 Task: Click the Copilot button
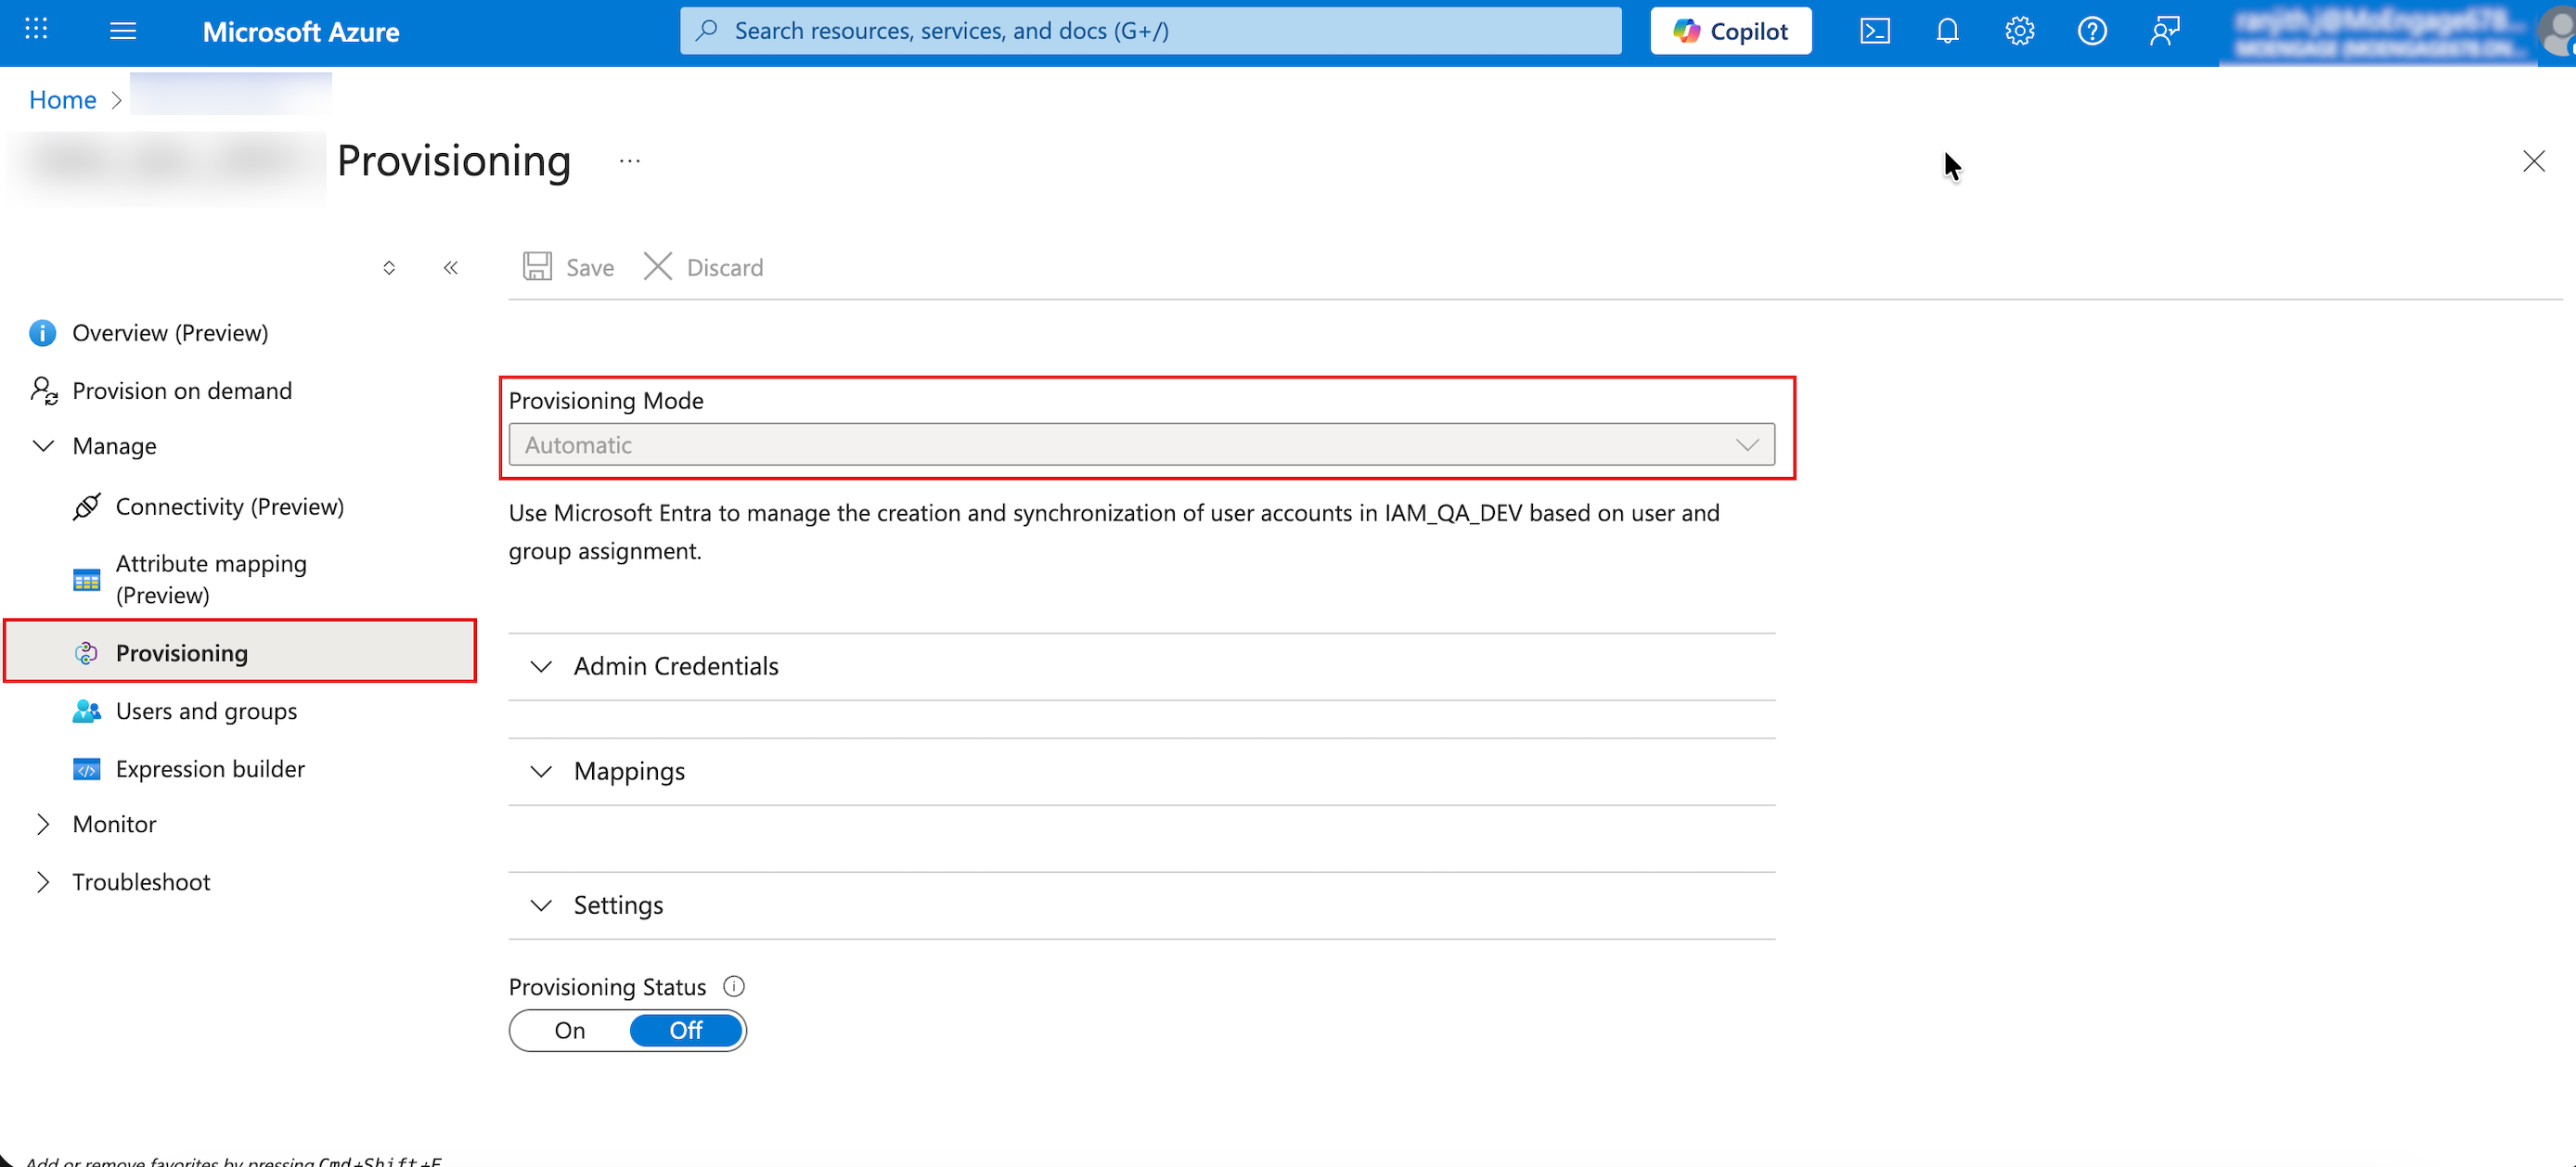tap(1730, 31)
